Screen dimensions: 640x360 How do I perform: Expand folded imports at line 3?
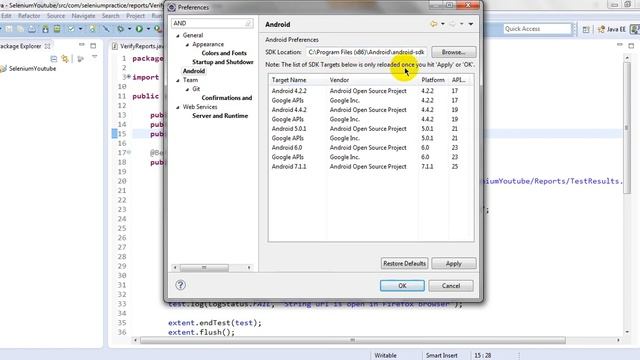(x=129, y=76)
